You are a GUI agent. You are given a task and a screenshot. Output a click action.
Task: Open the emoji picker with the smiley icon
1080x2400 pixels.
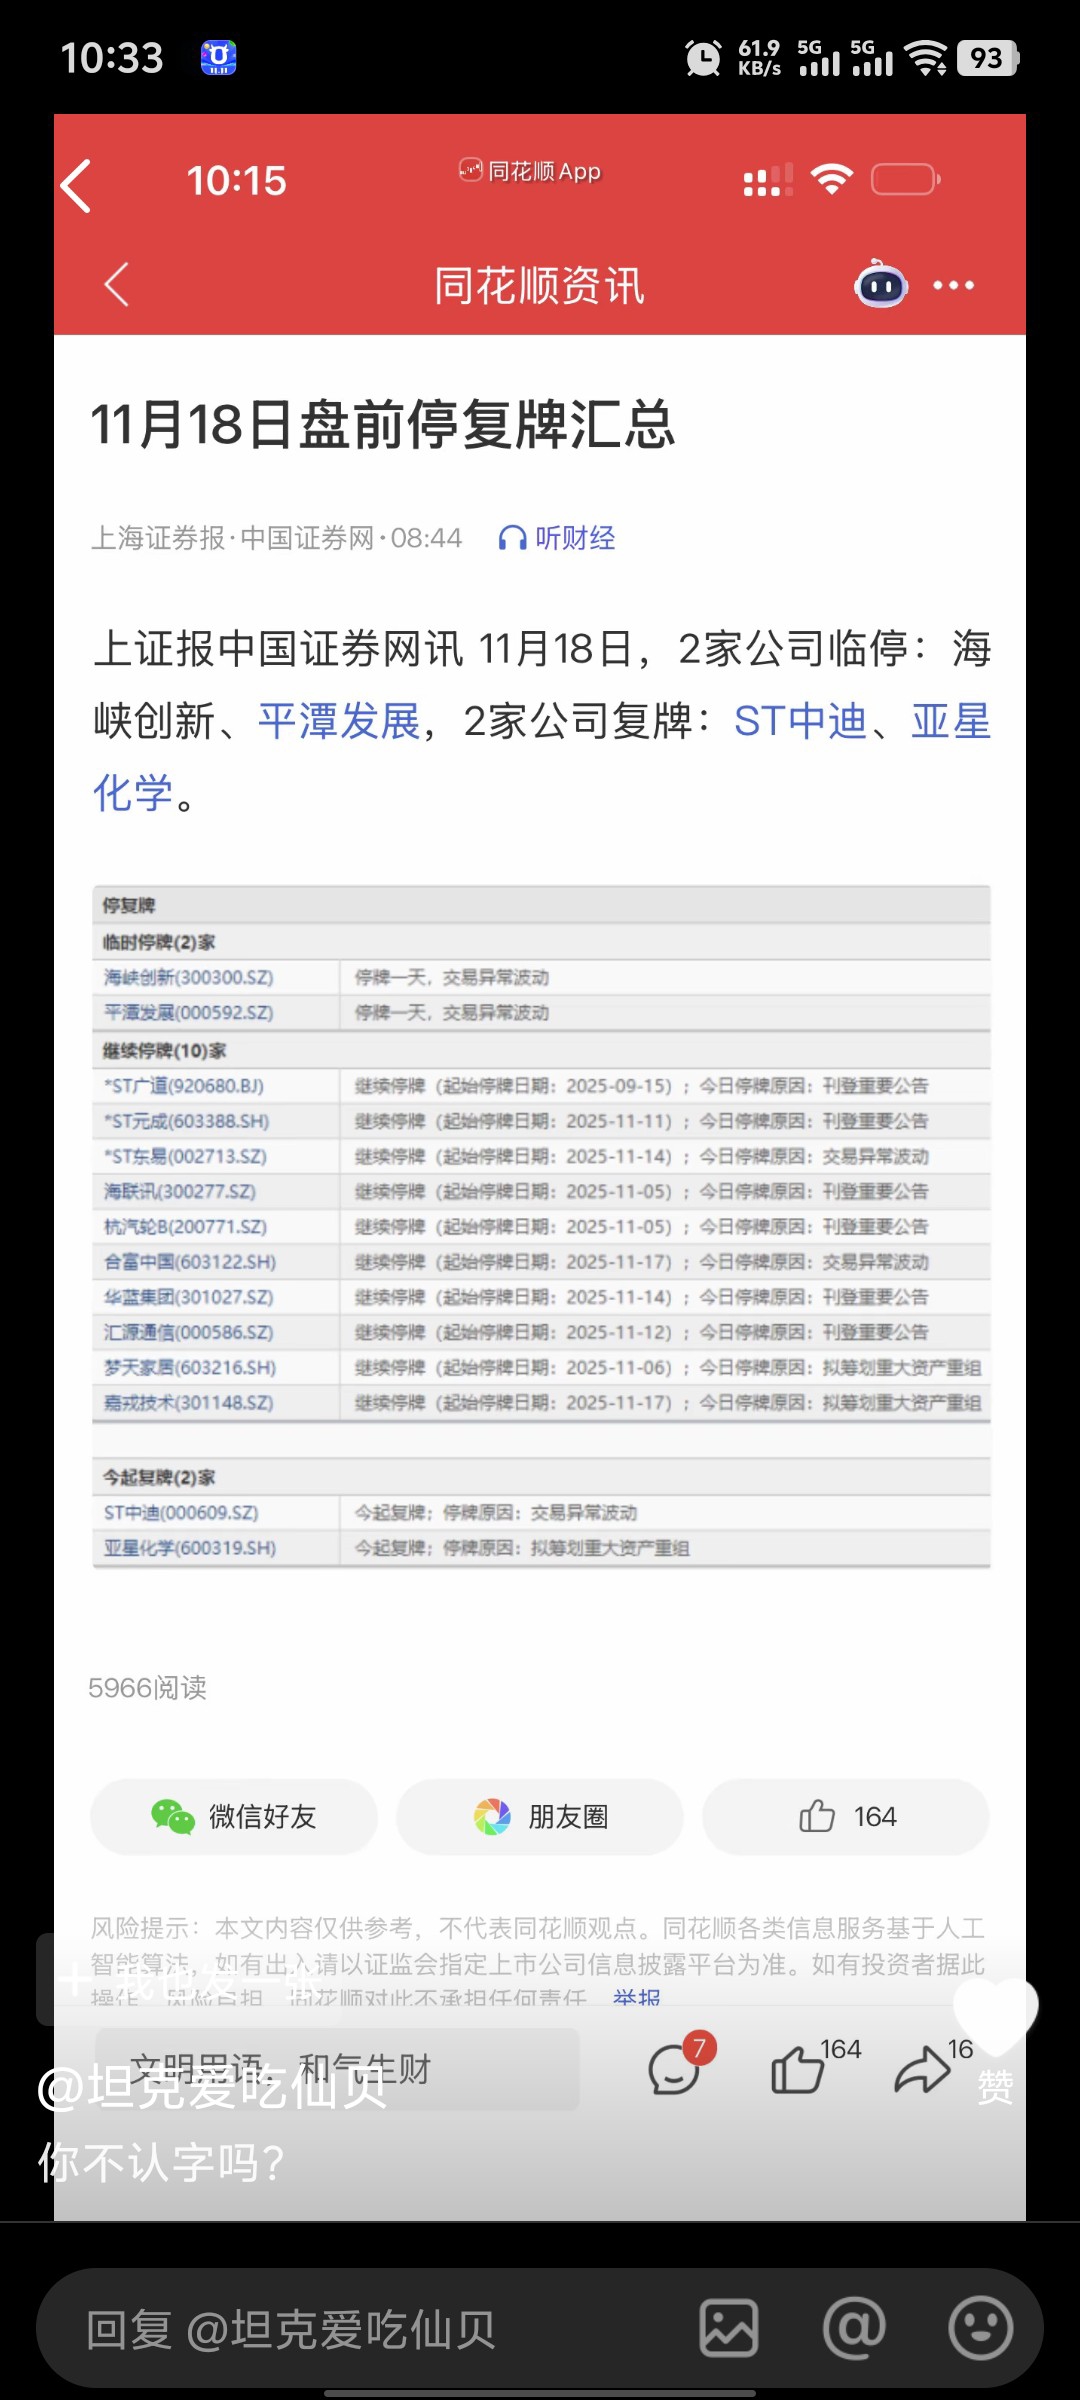pos(980,2328)
